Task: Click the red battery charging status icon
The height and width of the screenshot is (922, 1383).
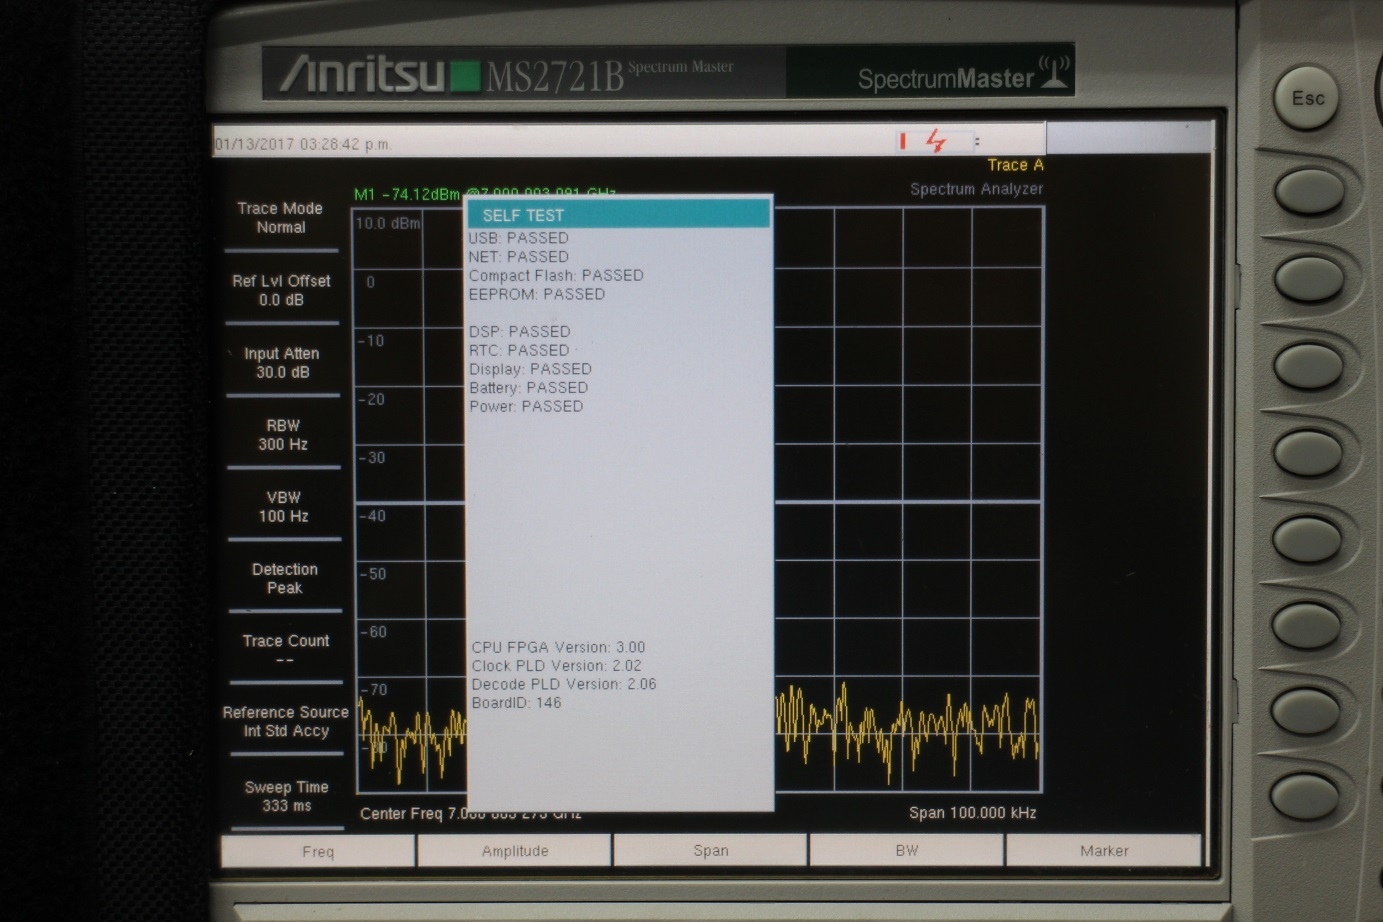Action: point(935,141)
